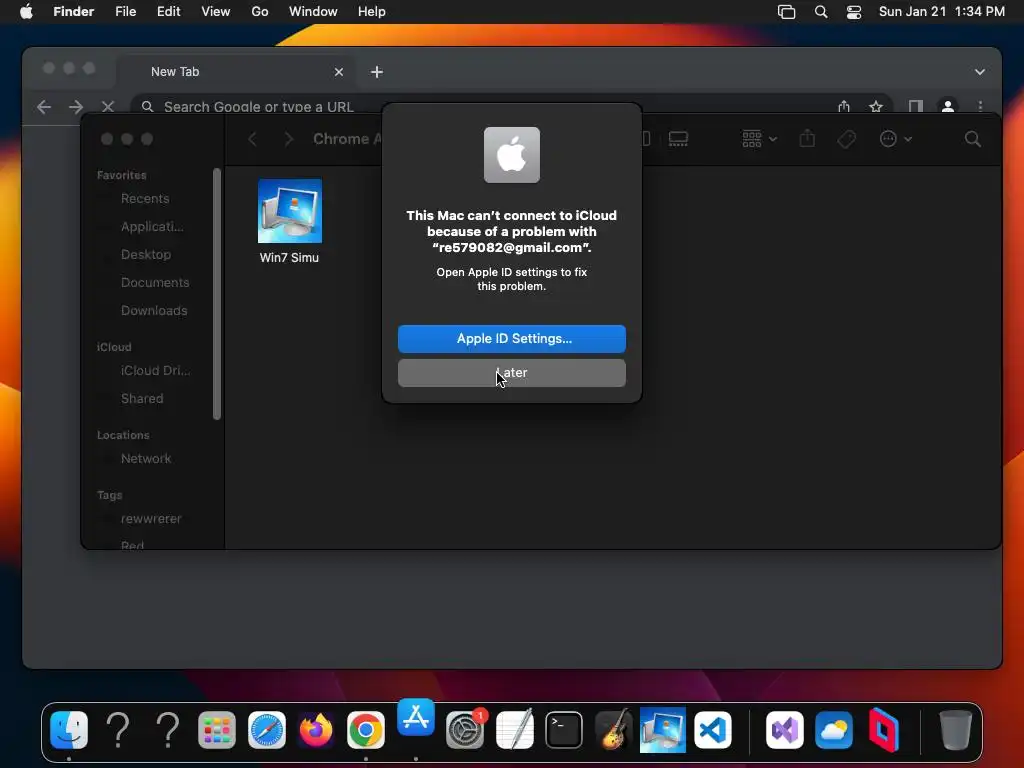Open Spotlight search in menu bar
The width and height of the screenshot is (1024, 768).
click(x=821, y=12)
